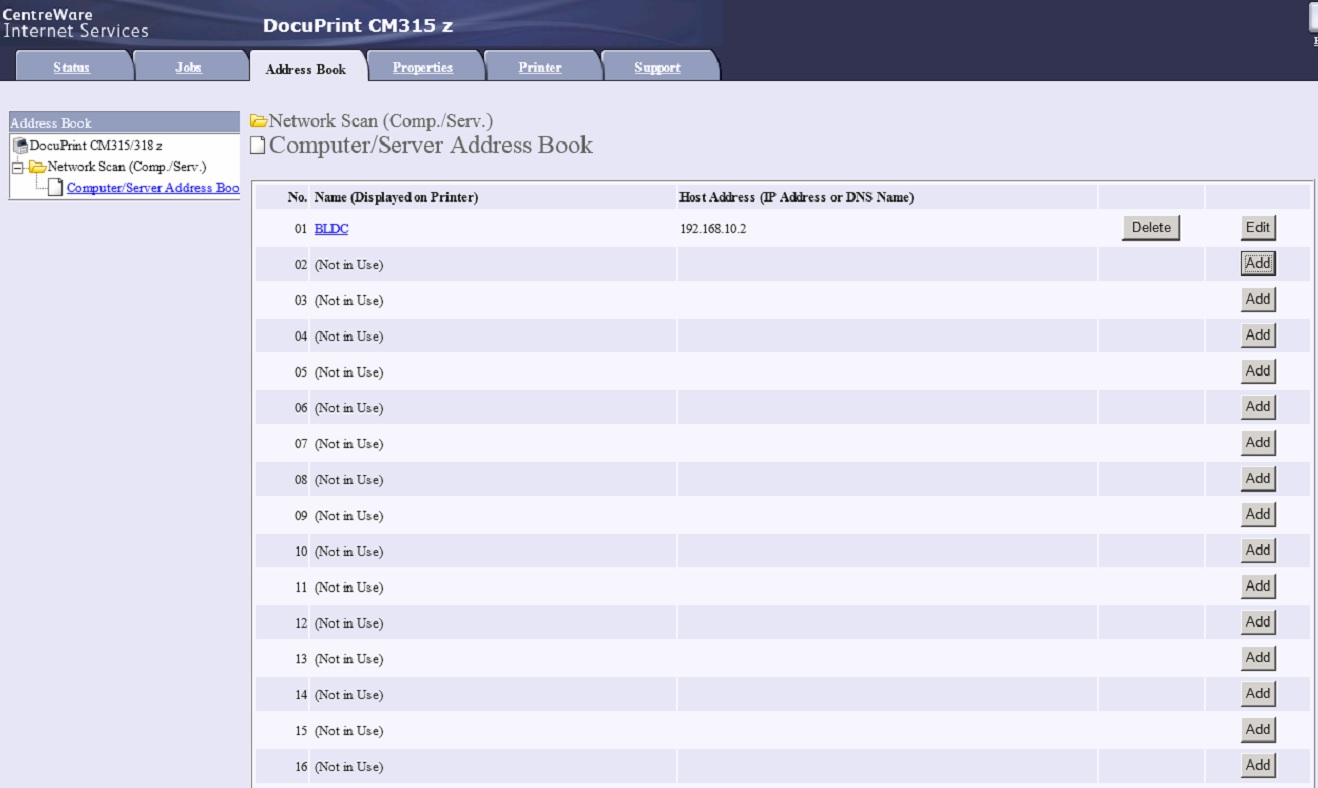The width and height of the screenshot is (1318, 788).
Task: Select DocuPrint CM315/318 z tree item
Action: tap(96, 146)
